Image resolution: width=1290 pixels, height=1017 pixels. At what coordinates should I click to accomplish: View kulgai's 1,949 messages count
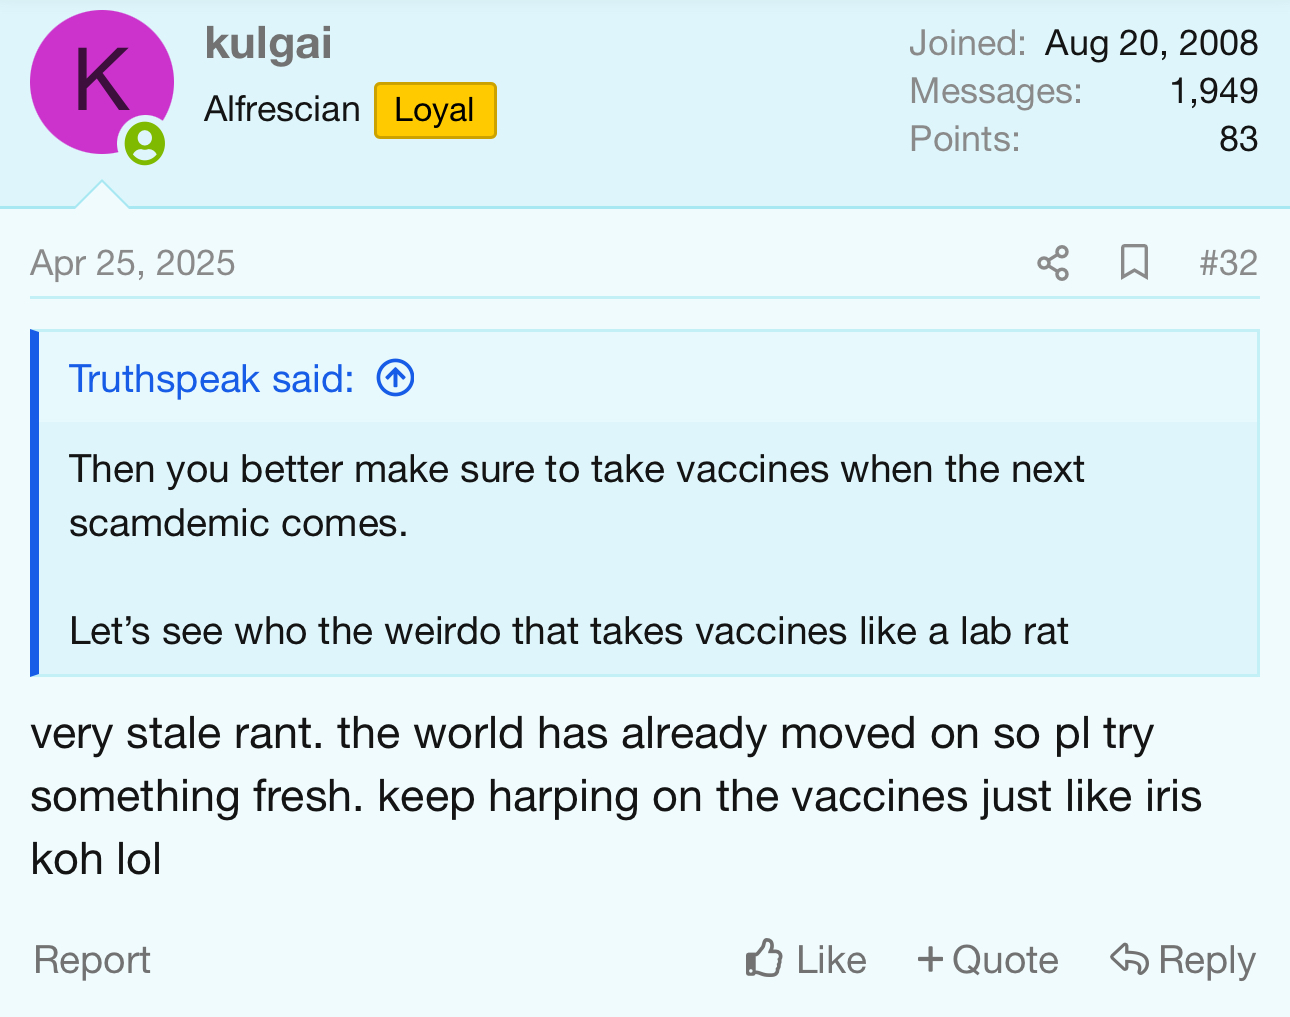click(x=1213, y=91)
